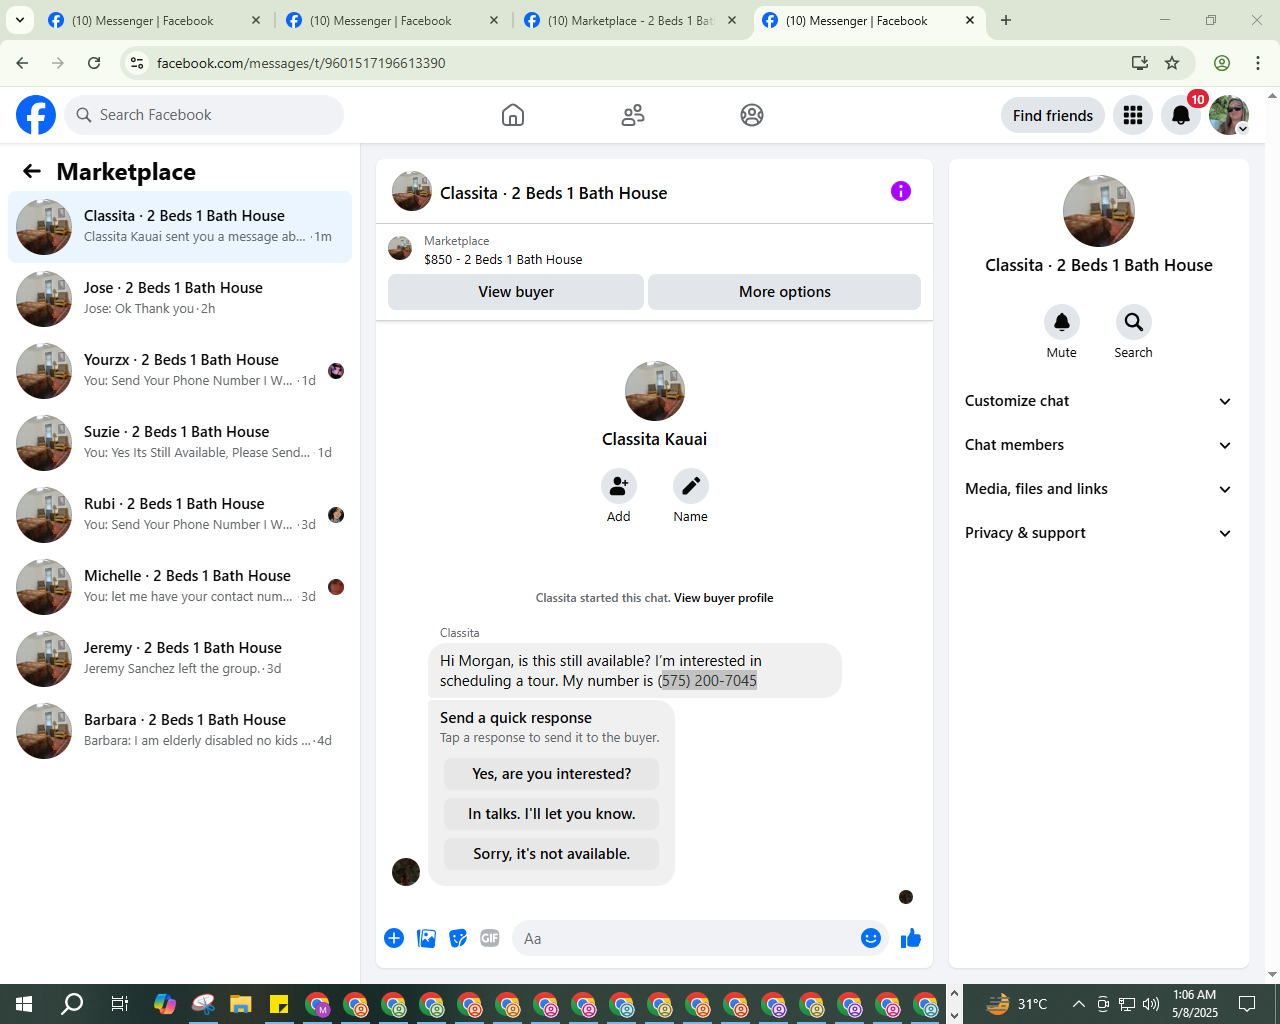
Task: Click More options button
Action: click(x=785, y=292)
